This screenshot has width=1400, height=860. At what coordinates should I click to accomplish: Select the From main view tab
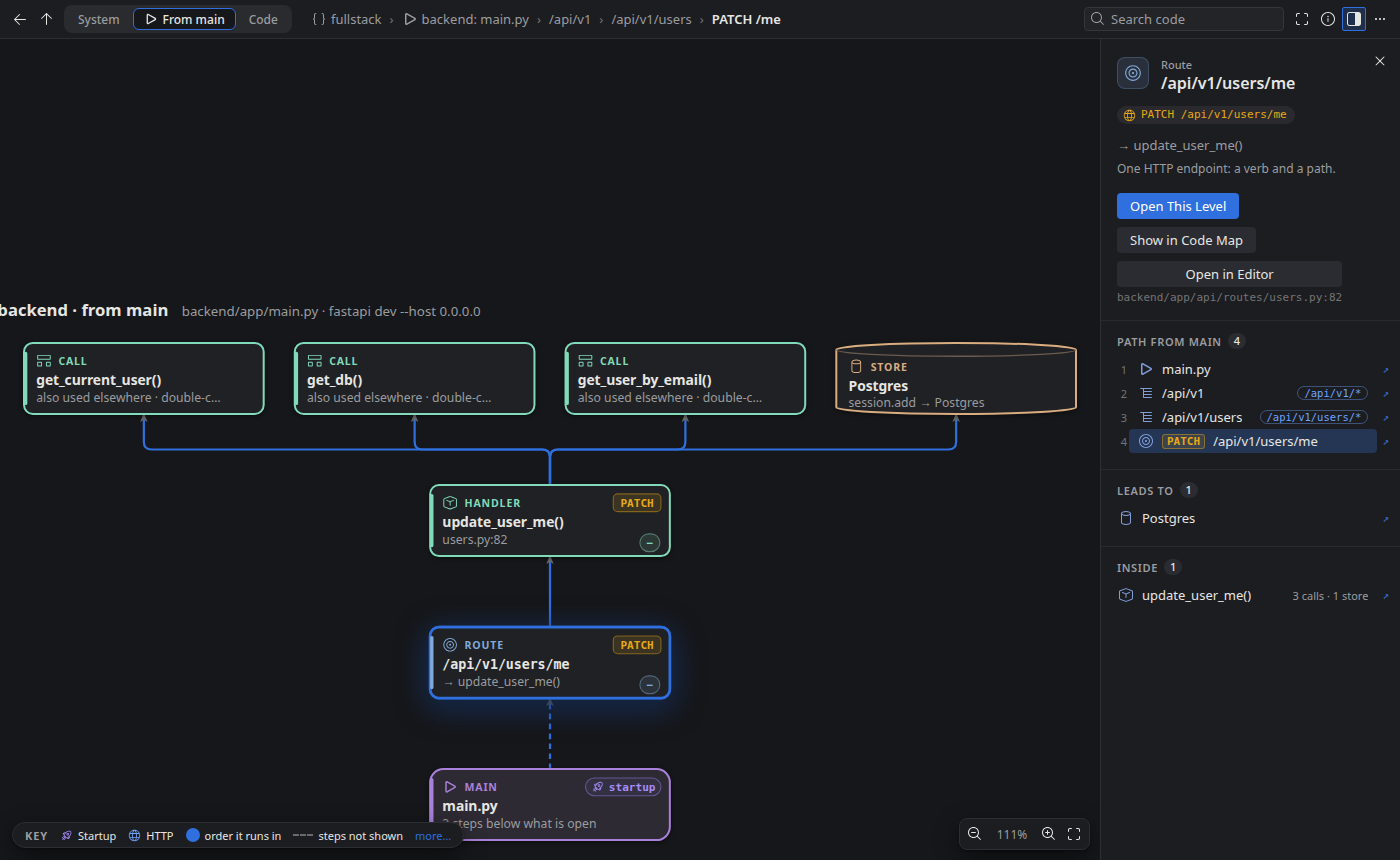coord(184,19)
